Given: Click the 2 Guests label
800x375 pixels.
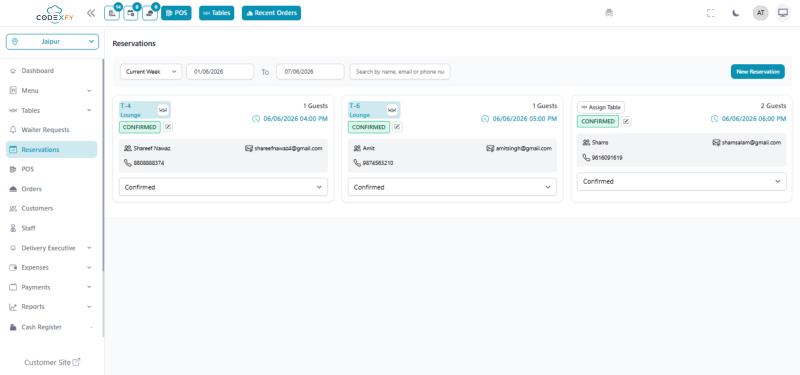Looking at the screenshot, I should tap(773, 106).
